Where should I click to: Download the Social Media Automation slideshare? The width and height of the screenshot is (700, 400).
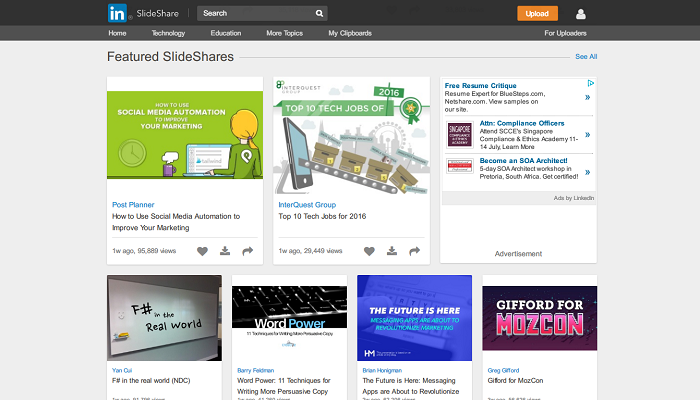tap(225, 251)
